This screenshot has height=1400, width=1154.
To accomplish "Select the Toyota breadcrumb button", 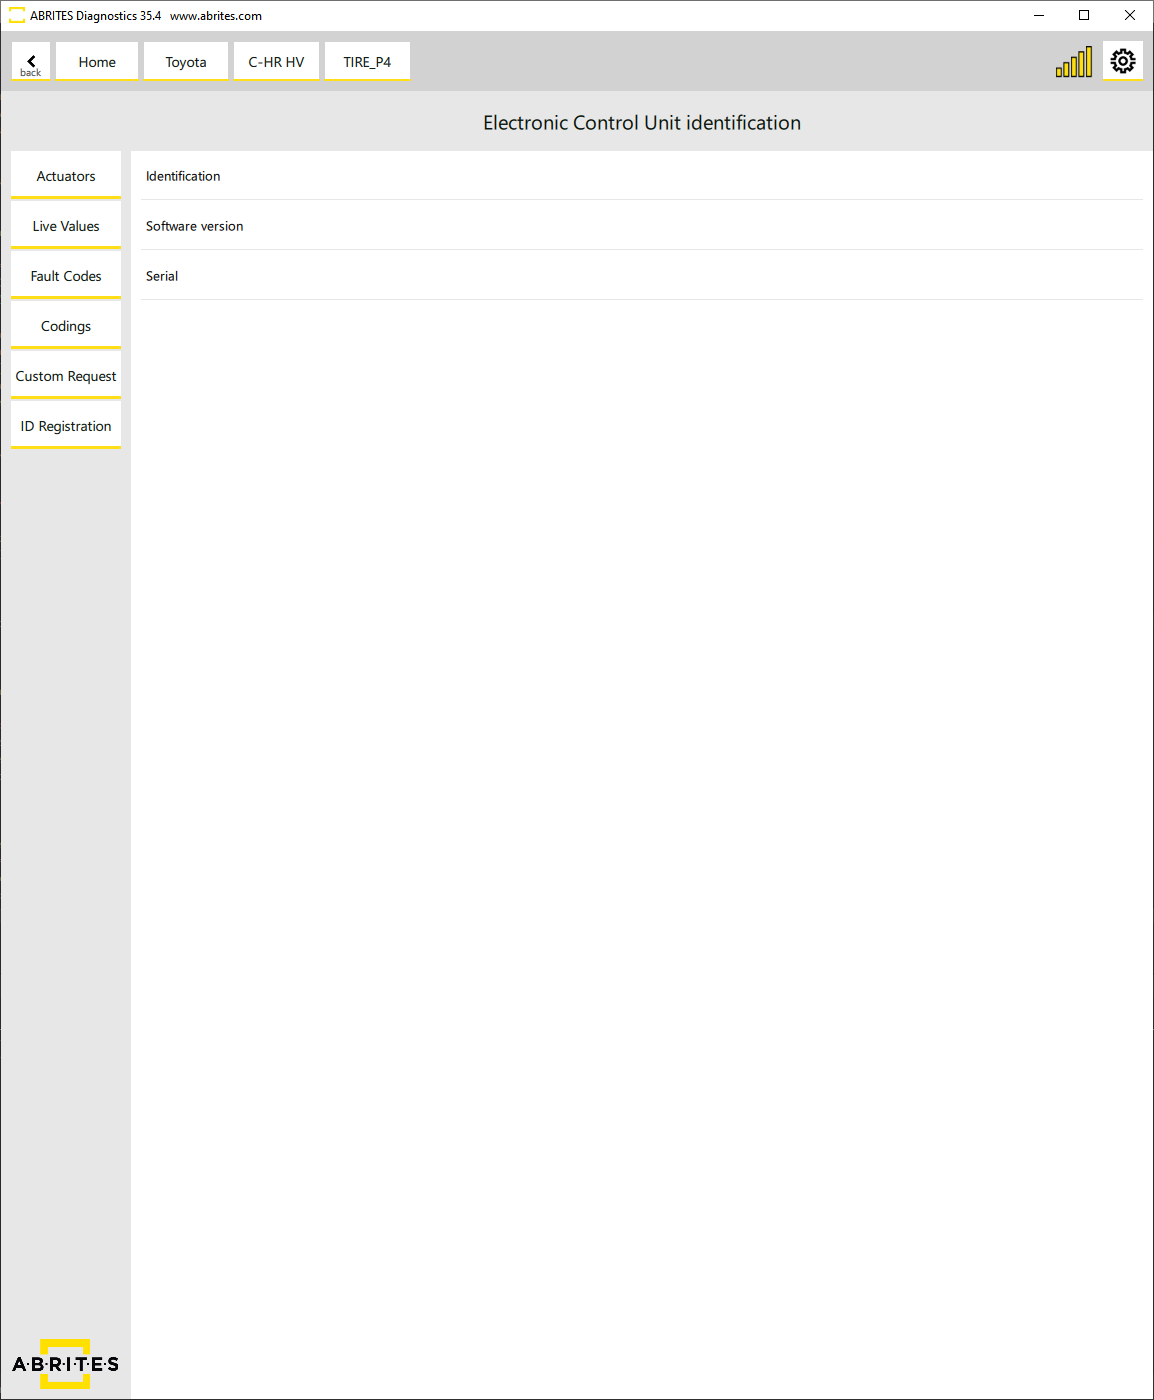I will [x=186, y=62].
